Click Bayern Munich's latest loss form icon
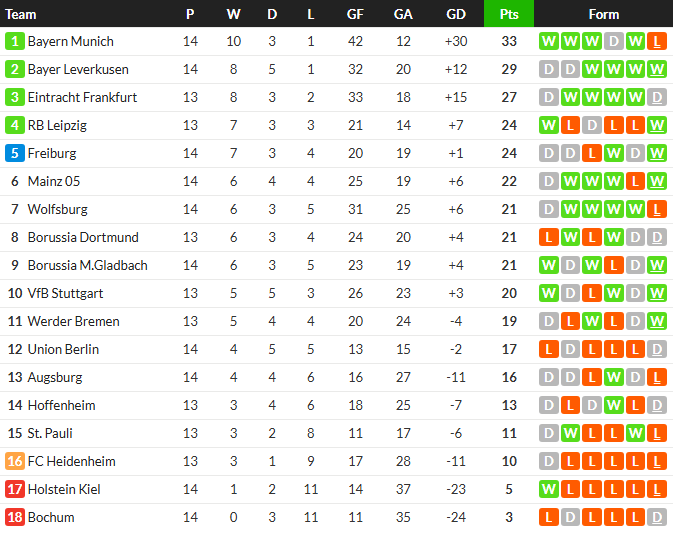Image resolution: width=673 pixels, height=533 pixels. click(x=657, y=41)
